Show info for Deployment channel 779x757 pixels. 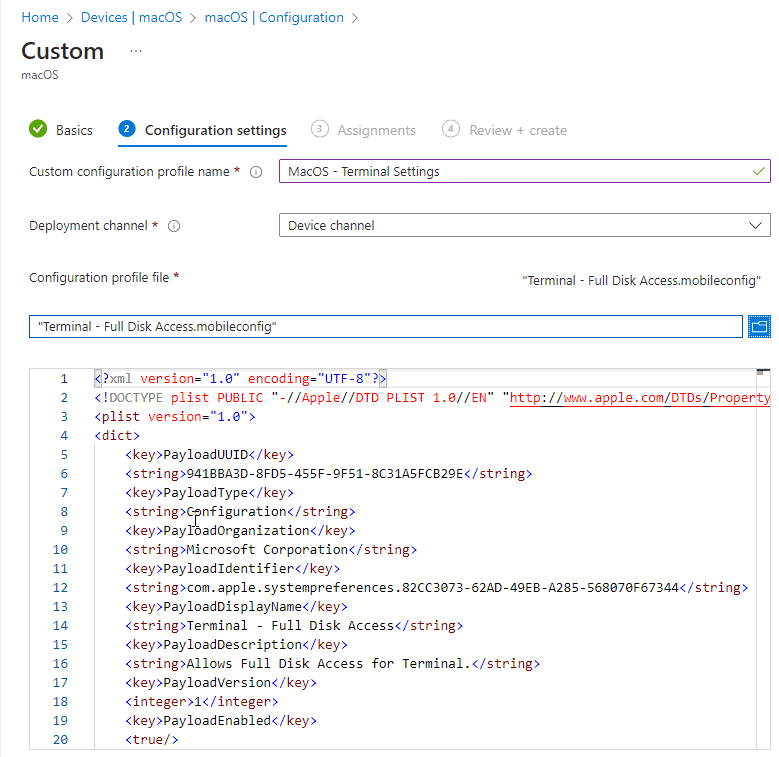click(x=174, y=226)
